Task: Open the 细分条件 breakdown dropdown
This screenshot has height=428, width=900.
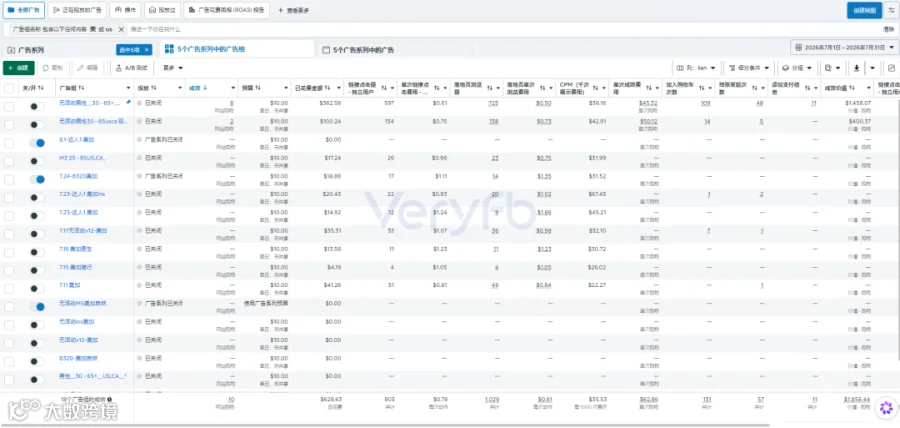Action: coord(750,68)
